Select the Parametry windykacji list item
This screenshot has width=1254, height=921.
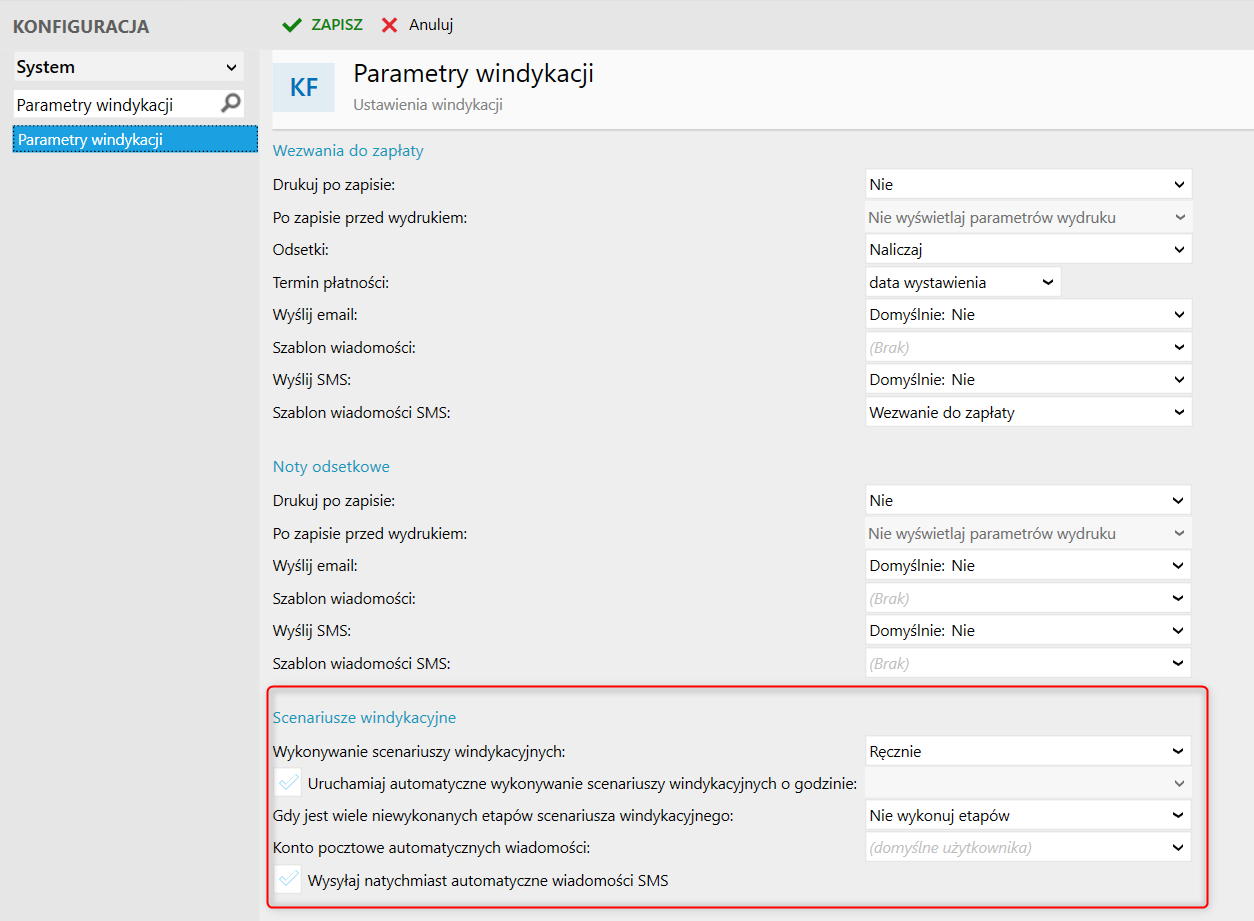point(135,139)
